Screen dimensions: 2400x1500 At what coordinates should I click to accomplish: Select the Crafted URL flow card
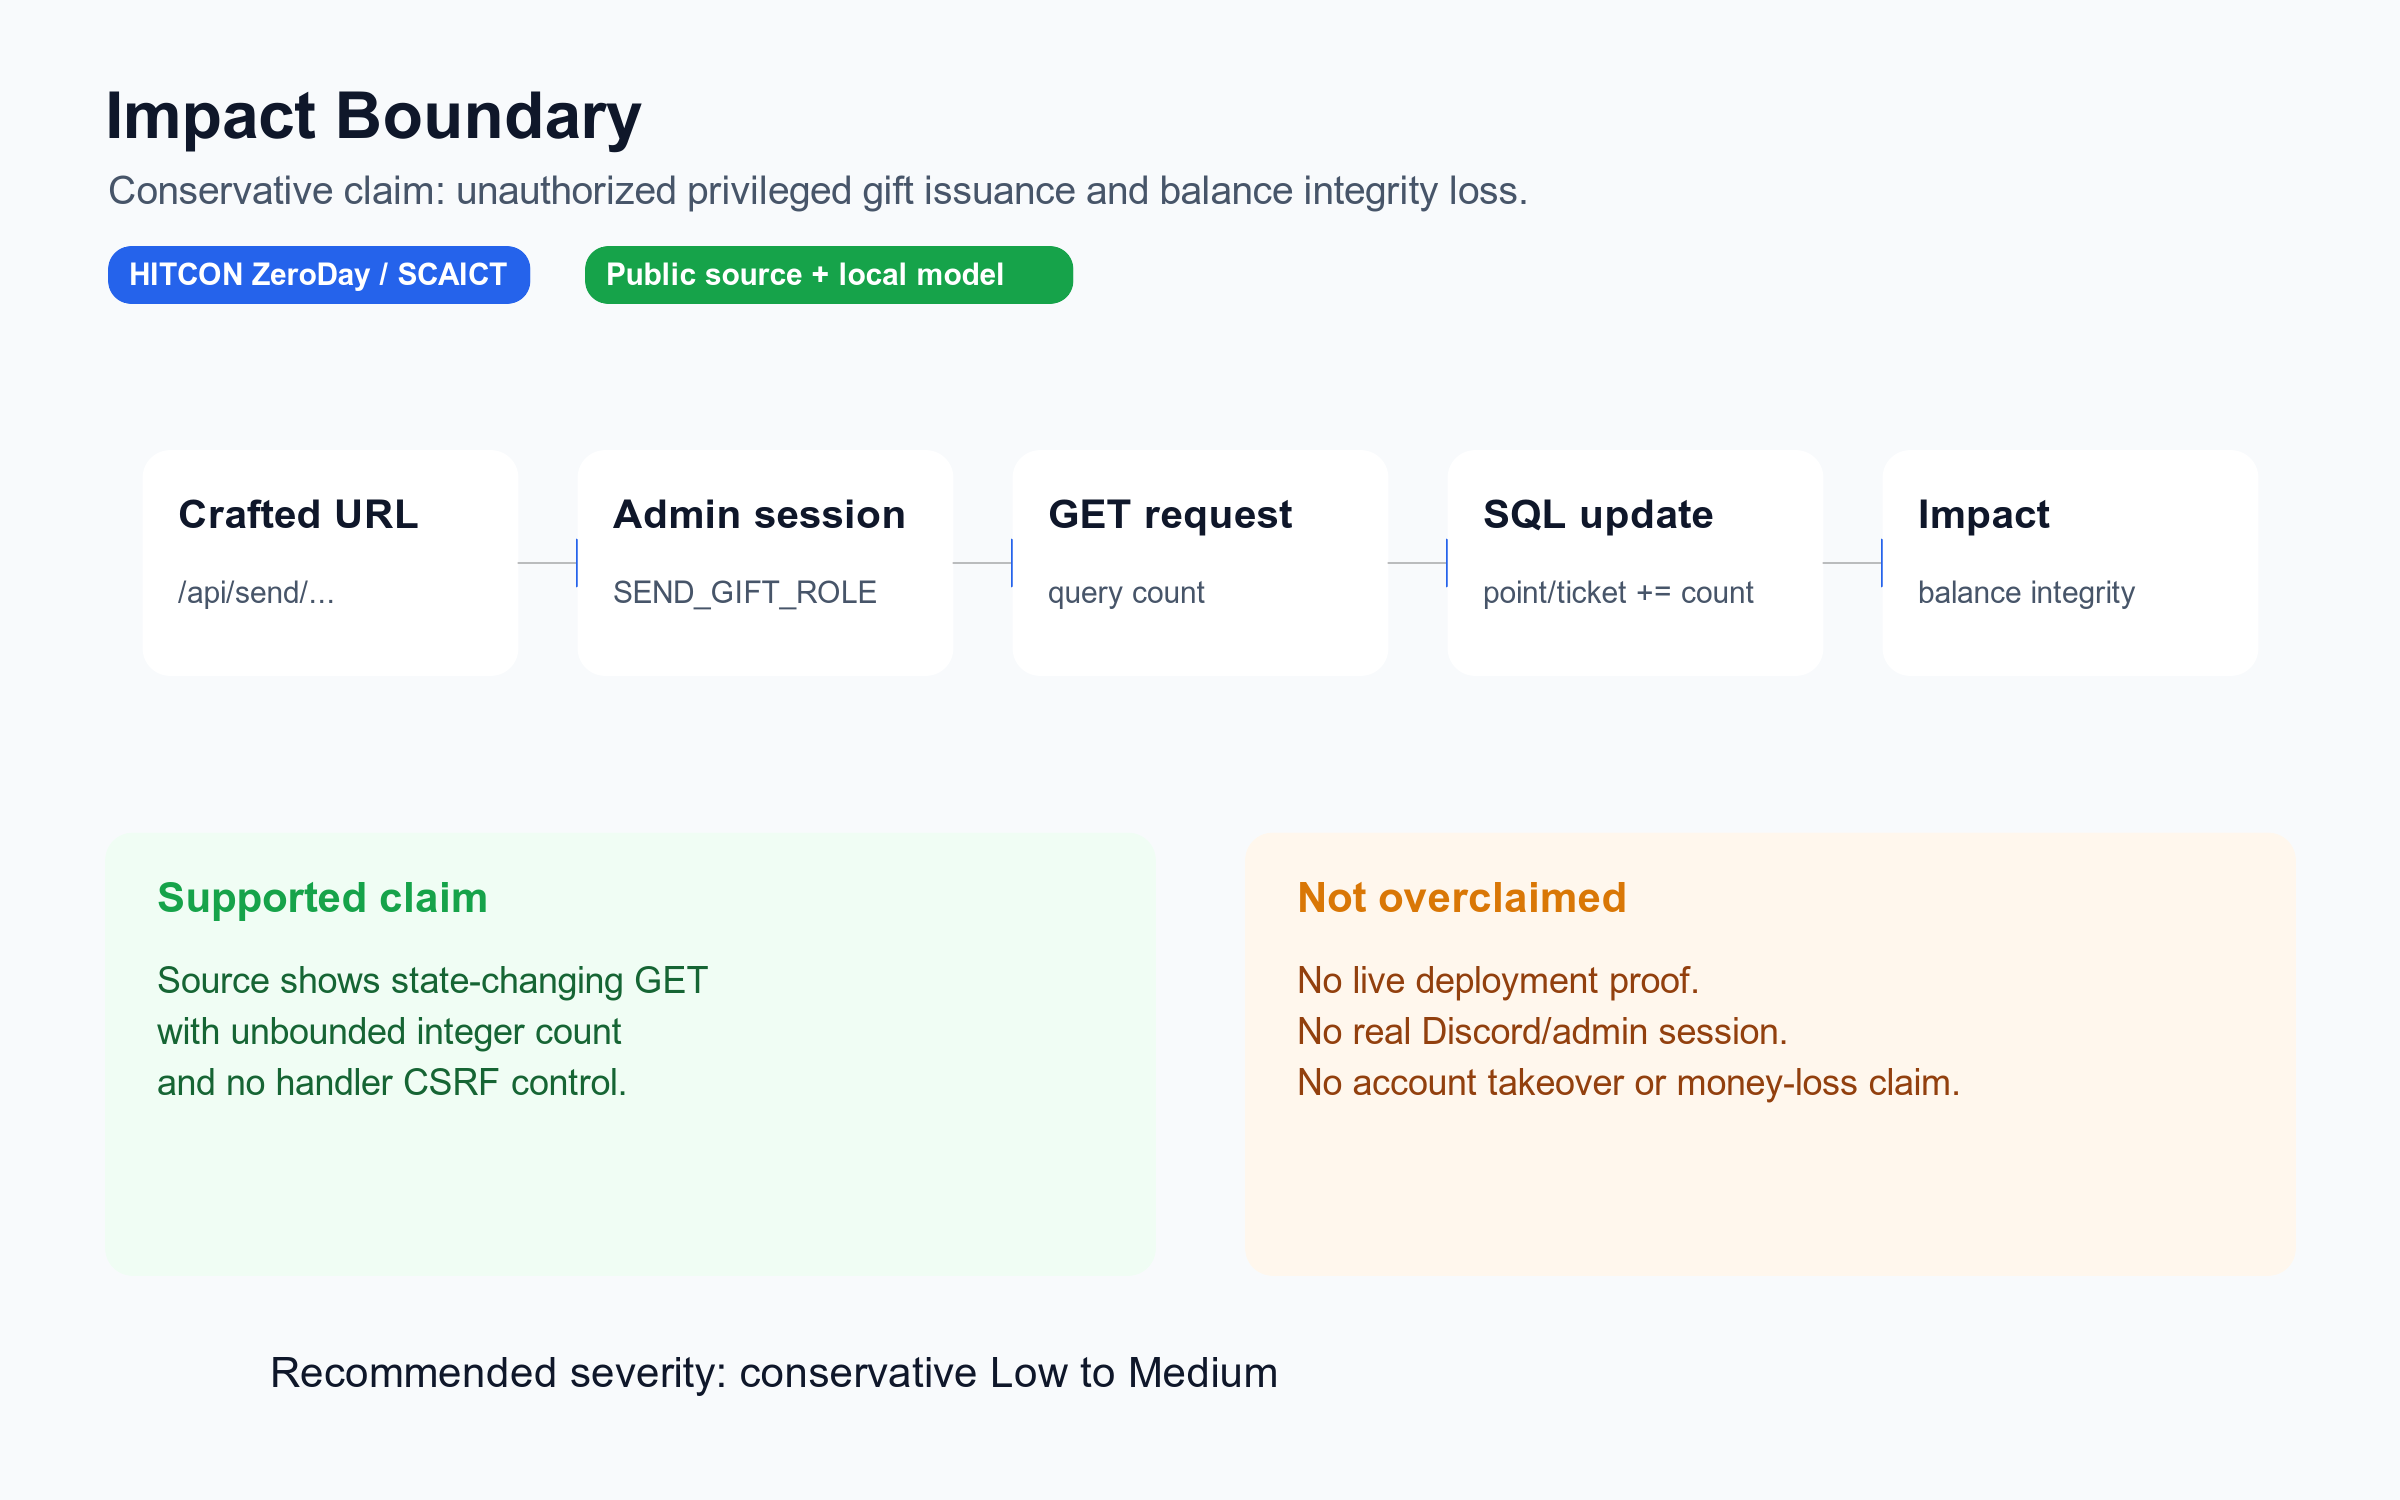coord(330,563)
